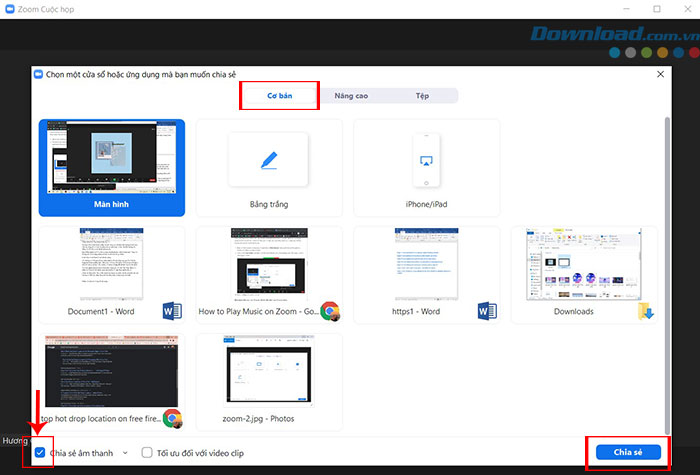Choose the Bảng trắng whiteboard option
This screenshot has height=475, width=700.
pos(269,168)
